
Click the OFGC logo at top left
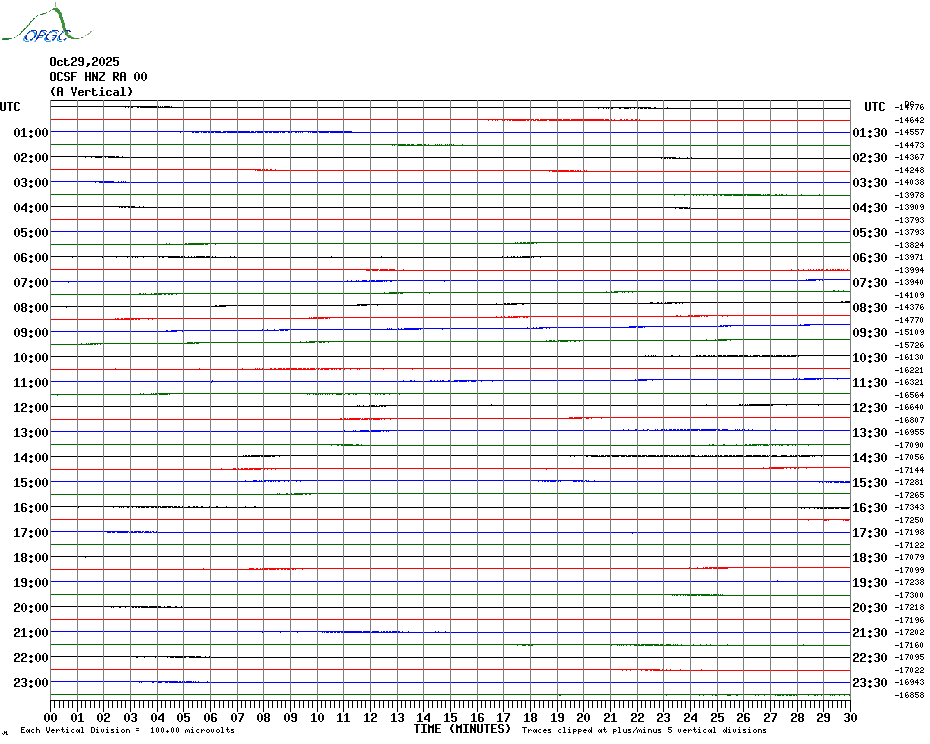click(x=47, y=24)
